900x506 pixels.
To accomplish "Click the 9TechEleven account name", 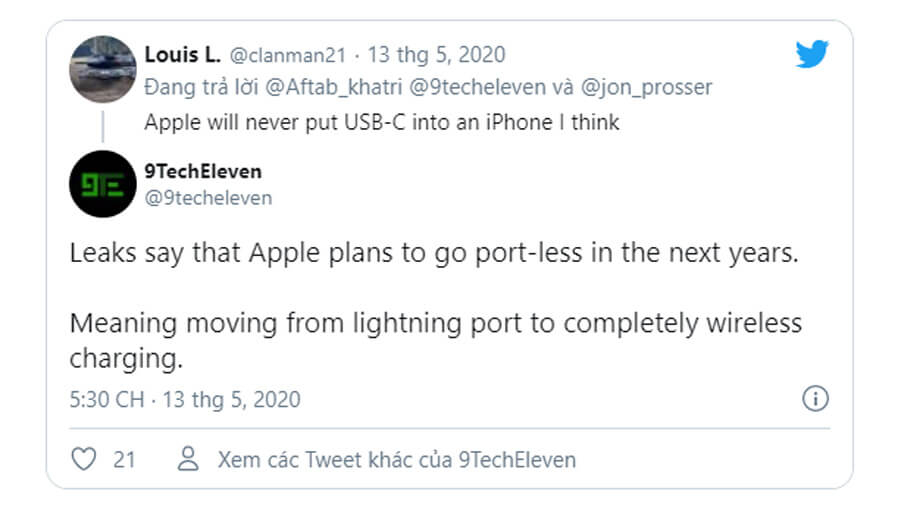I will click(x=203, y=172).
